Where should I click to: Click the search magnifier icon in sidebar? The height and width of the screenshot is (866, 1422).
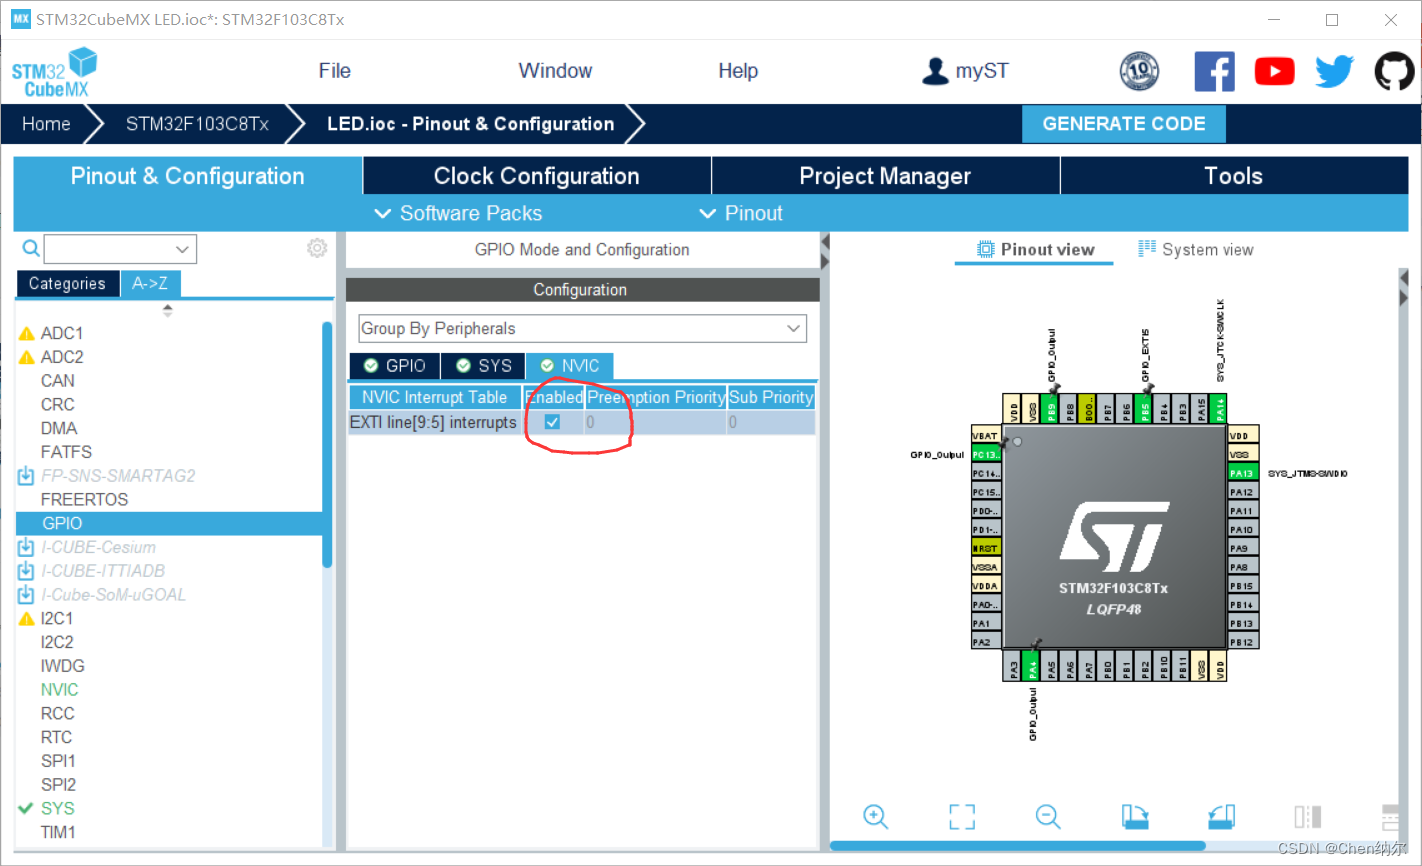coord(31,248)
